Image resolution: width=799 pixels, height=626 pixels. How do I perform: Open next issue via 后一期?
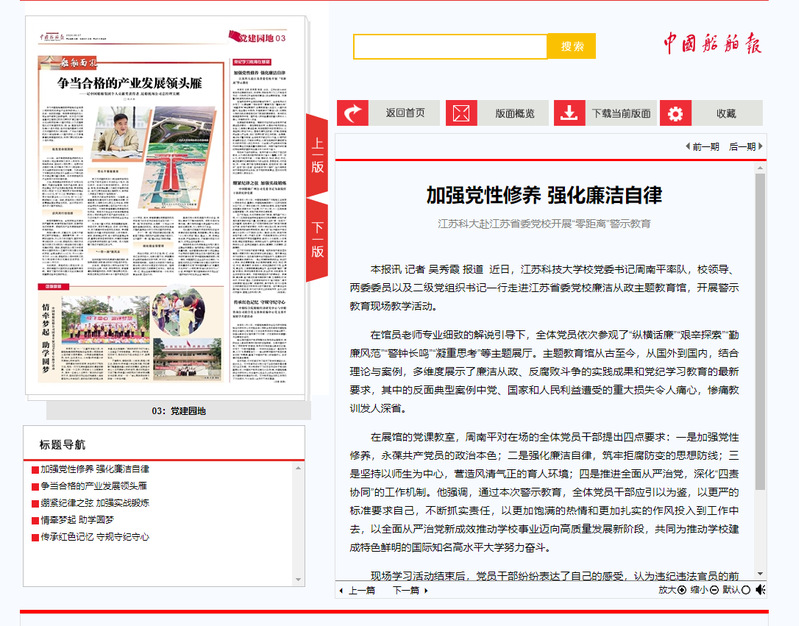coord(742,147)
